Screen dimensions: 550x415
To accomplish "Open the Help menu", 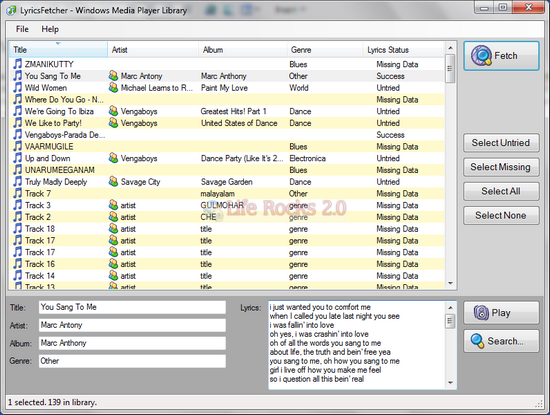I will pos(50,29).
